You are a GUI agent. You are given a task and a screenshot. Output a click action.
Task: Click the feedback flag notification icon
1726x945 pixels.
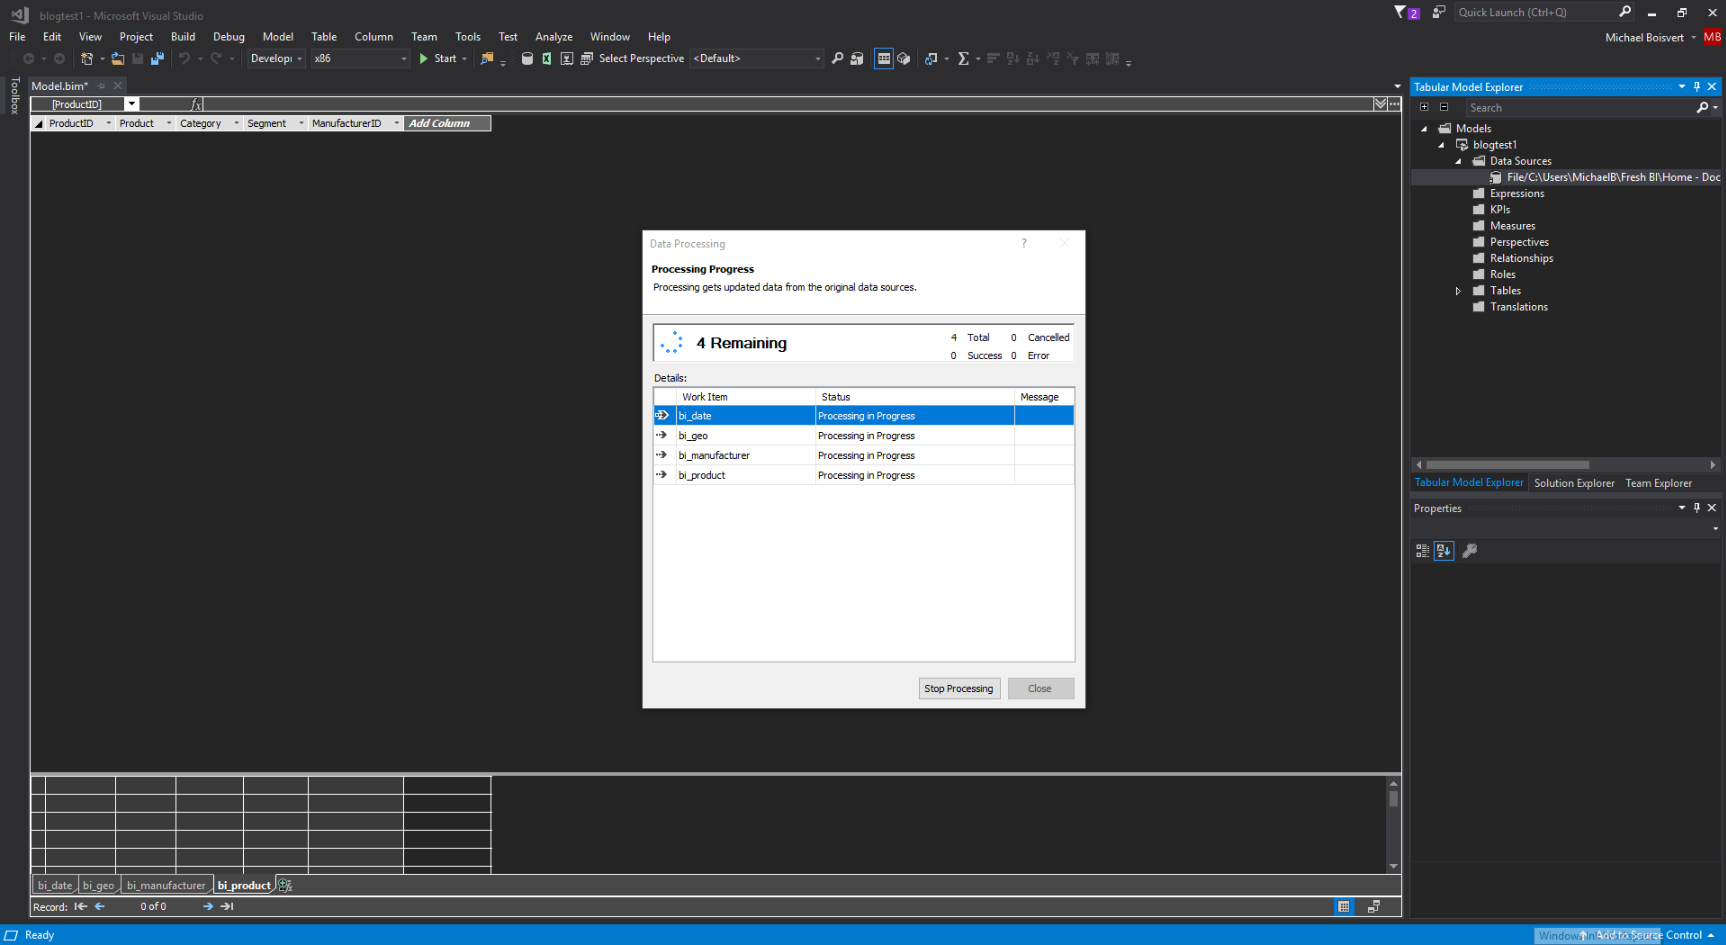[1407, 12]
